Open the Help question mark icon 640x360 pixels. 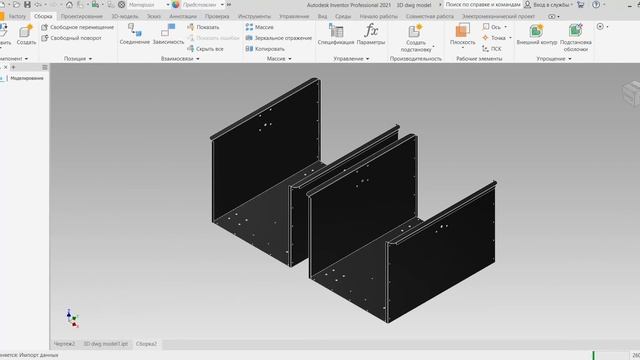(596, 4)
